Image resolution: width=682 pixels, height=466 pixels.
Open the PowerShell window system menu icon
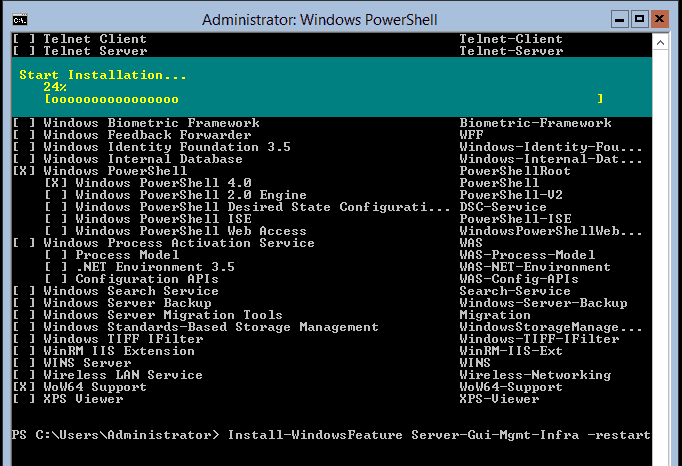(20, 20)
